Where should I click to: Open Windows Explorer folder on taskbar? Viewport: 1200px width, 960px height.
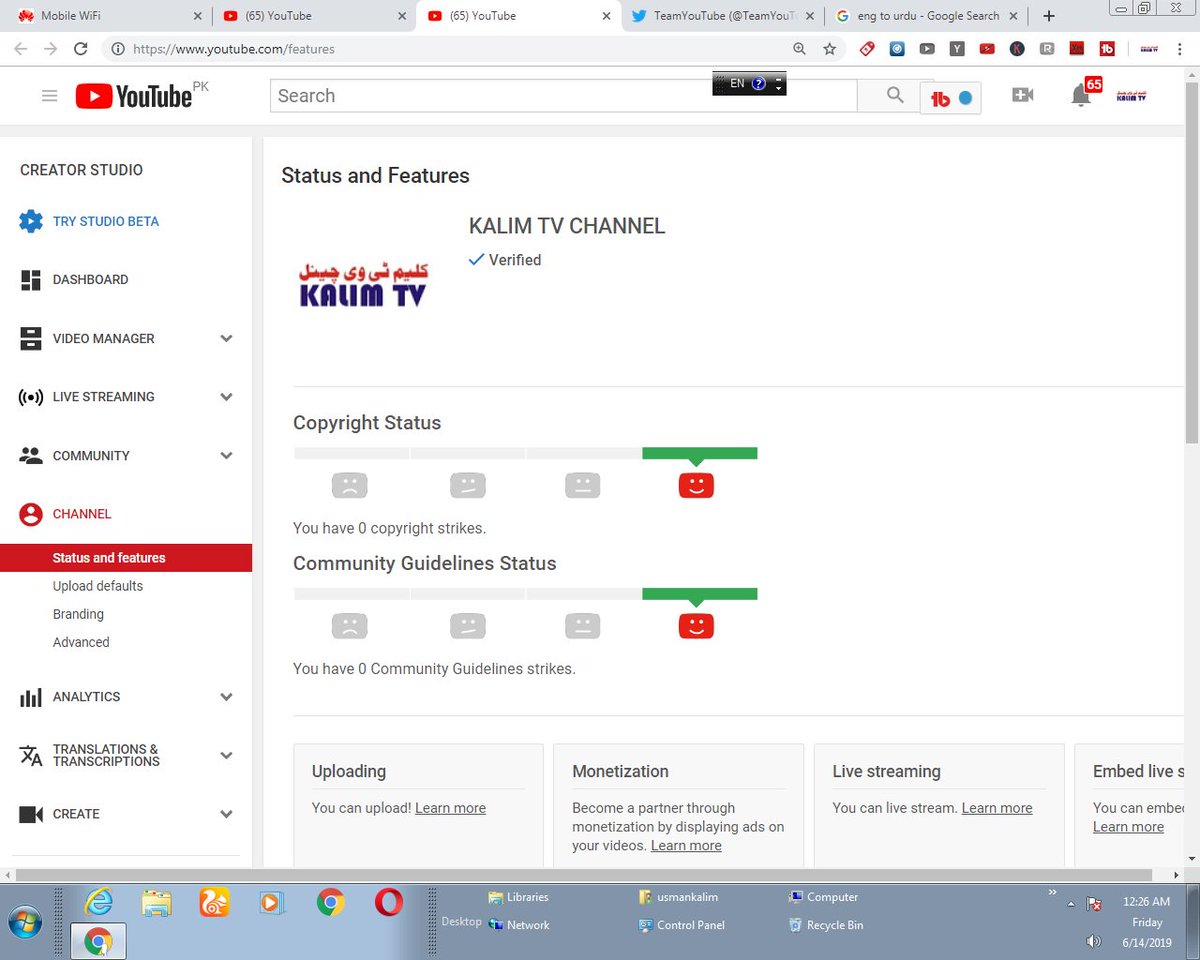tap(156, 903)
